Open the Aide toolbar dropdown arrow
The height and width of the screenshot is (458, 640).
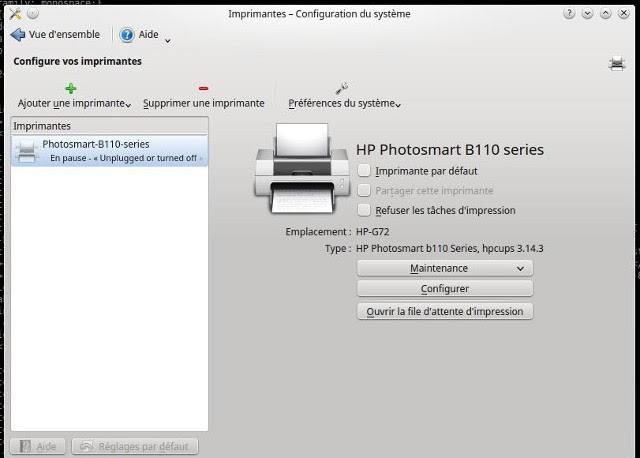coord(167,40)
